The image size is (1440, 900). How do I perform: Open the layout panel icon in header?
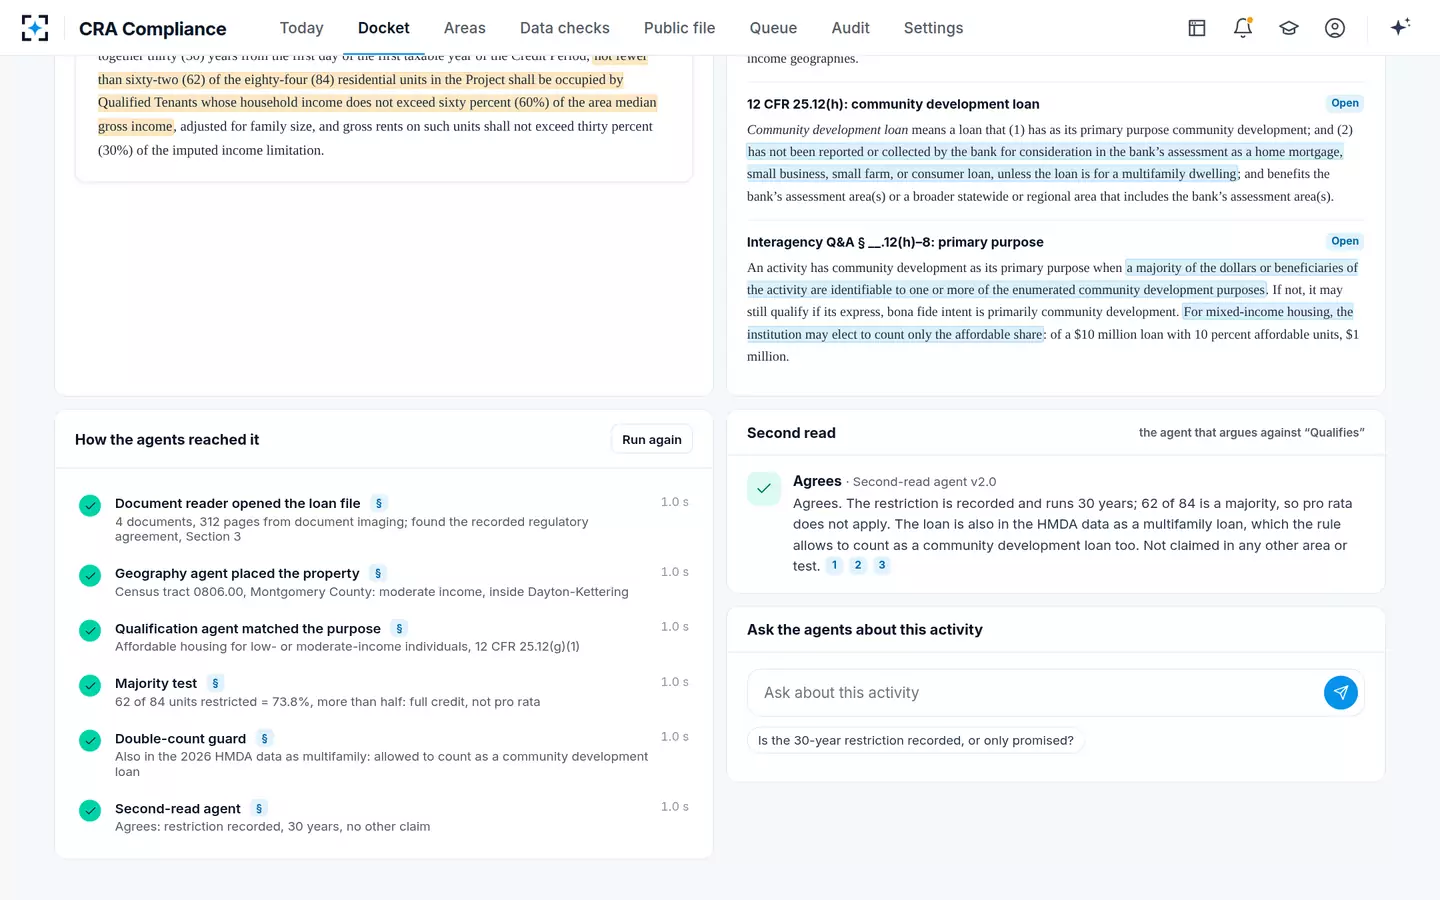pyautogui.click(x=1197, y=28)
